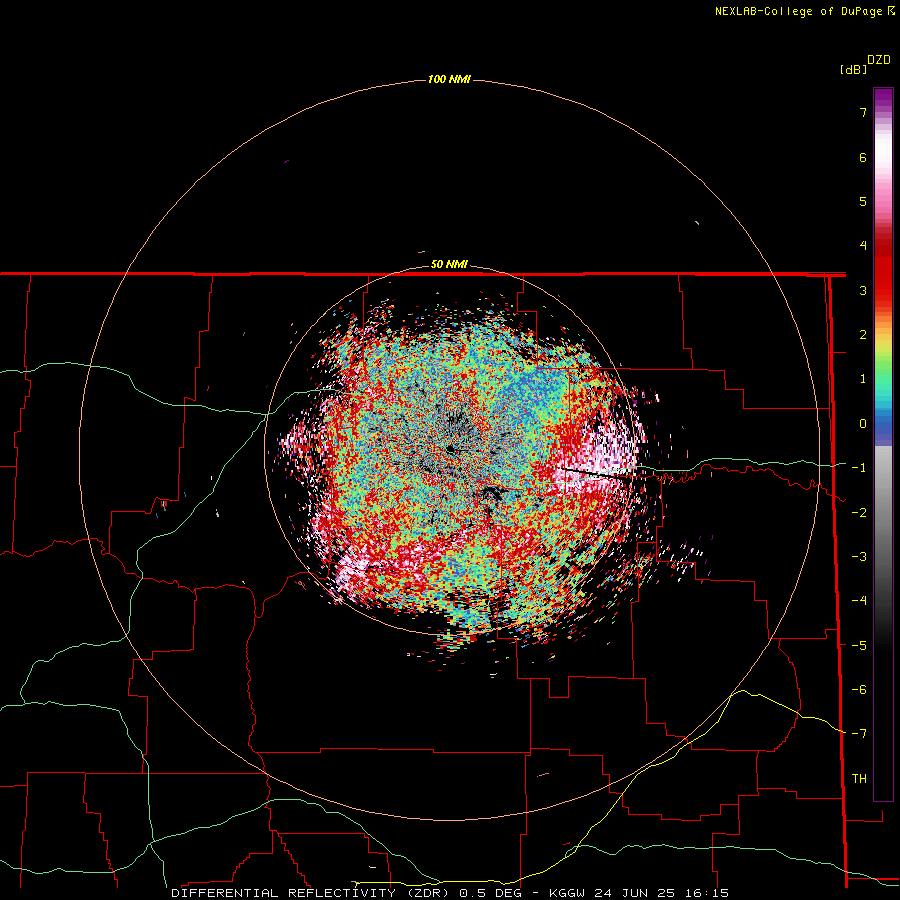Click the DZD legend title
The width and height of the screenshot is (900, 900).
point(879,60)
